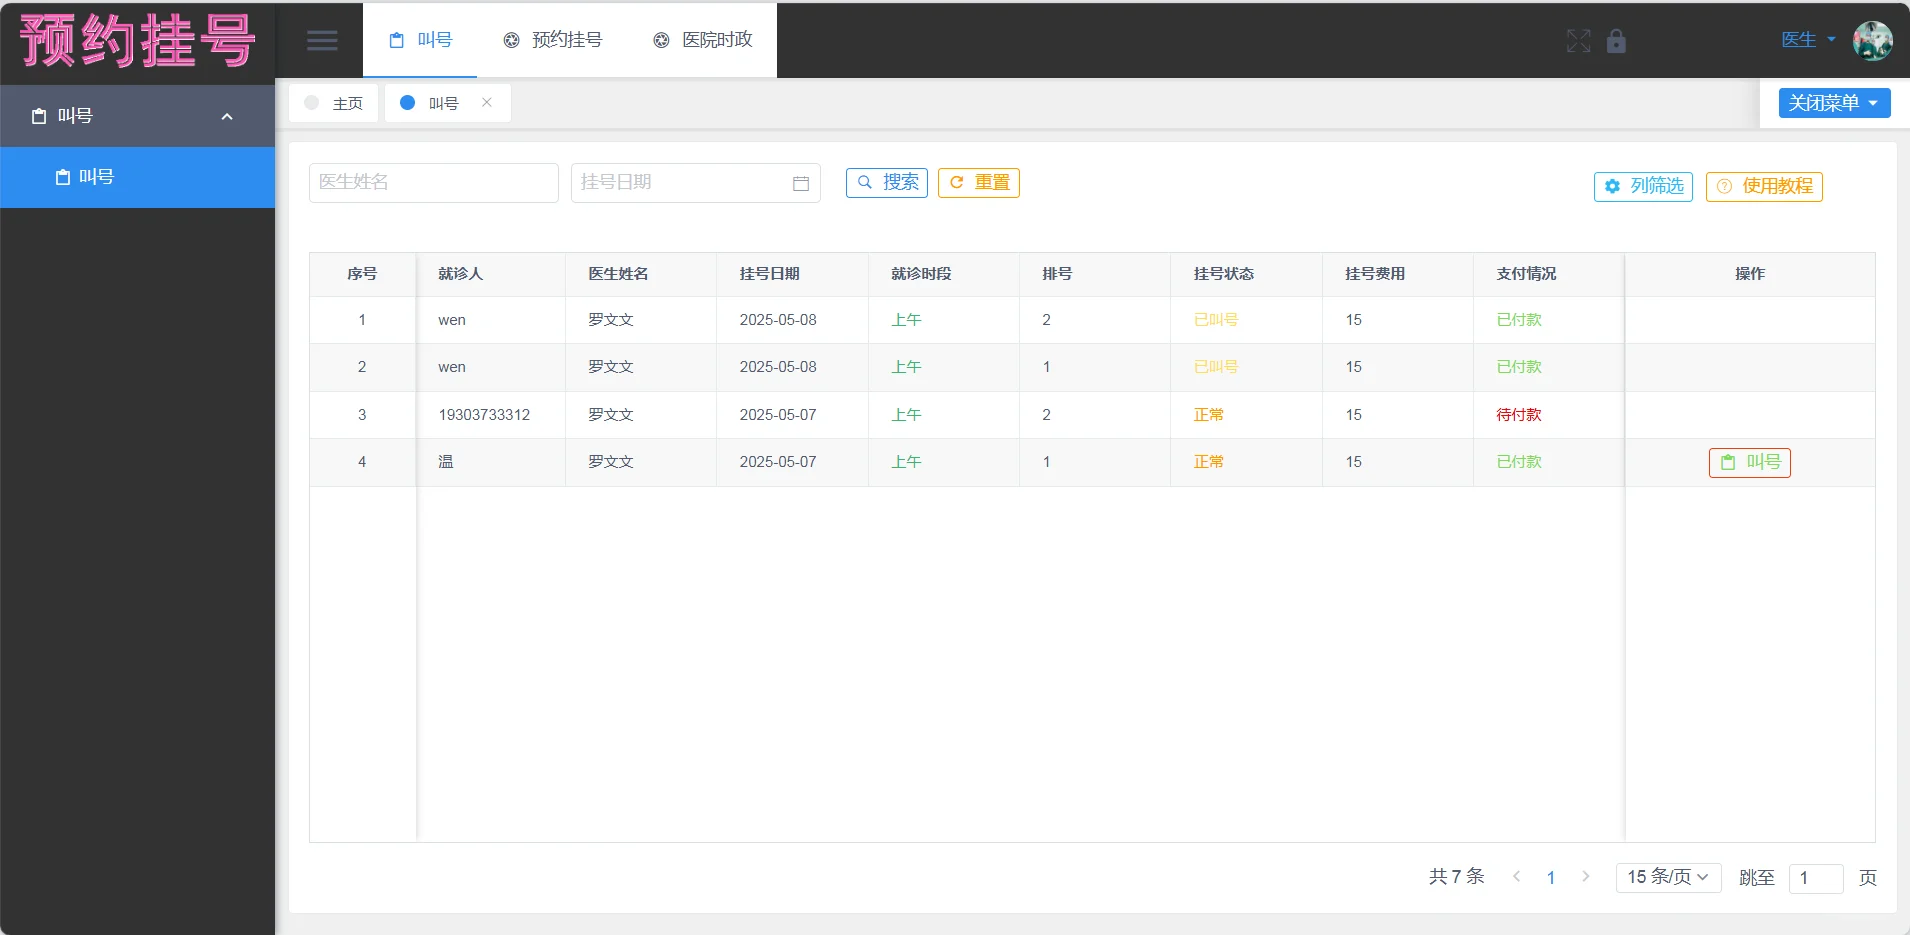The image size is (1910, 935).
Task: Close the 叫号 breadcrumb tab
Action: pos(487,103)
